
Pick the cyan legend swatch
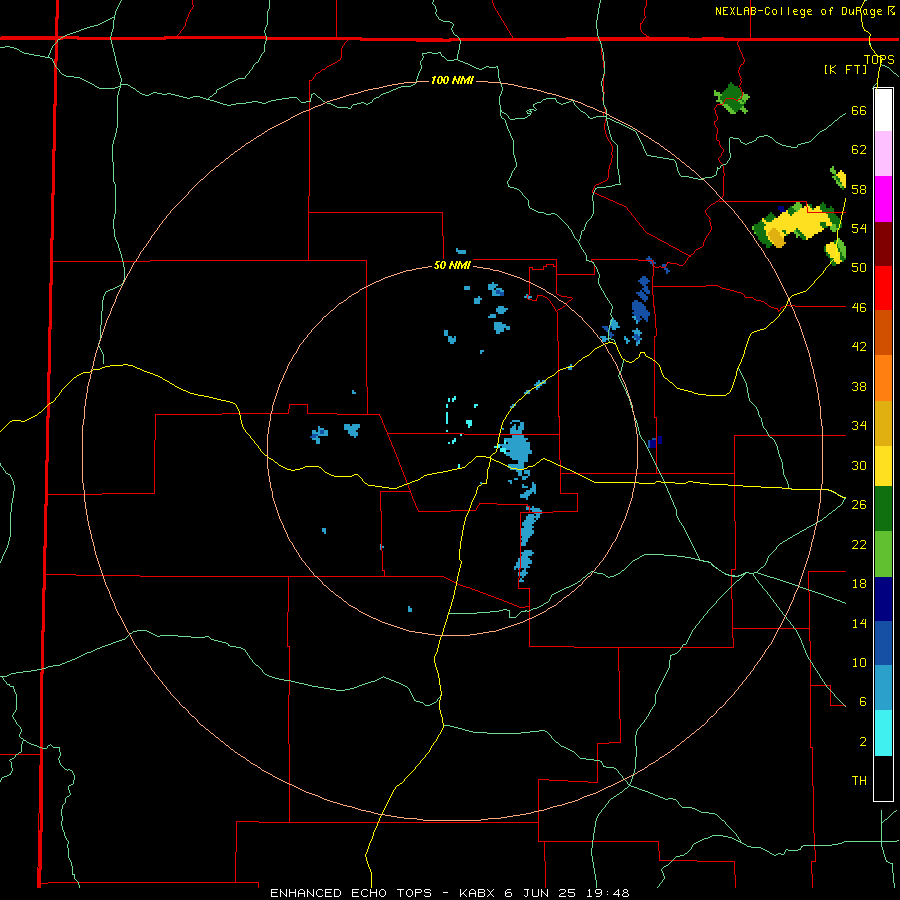(883, 733)
